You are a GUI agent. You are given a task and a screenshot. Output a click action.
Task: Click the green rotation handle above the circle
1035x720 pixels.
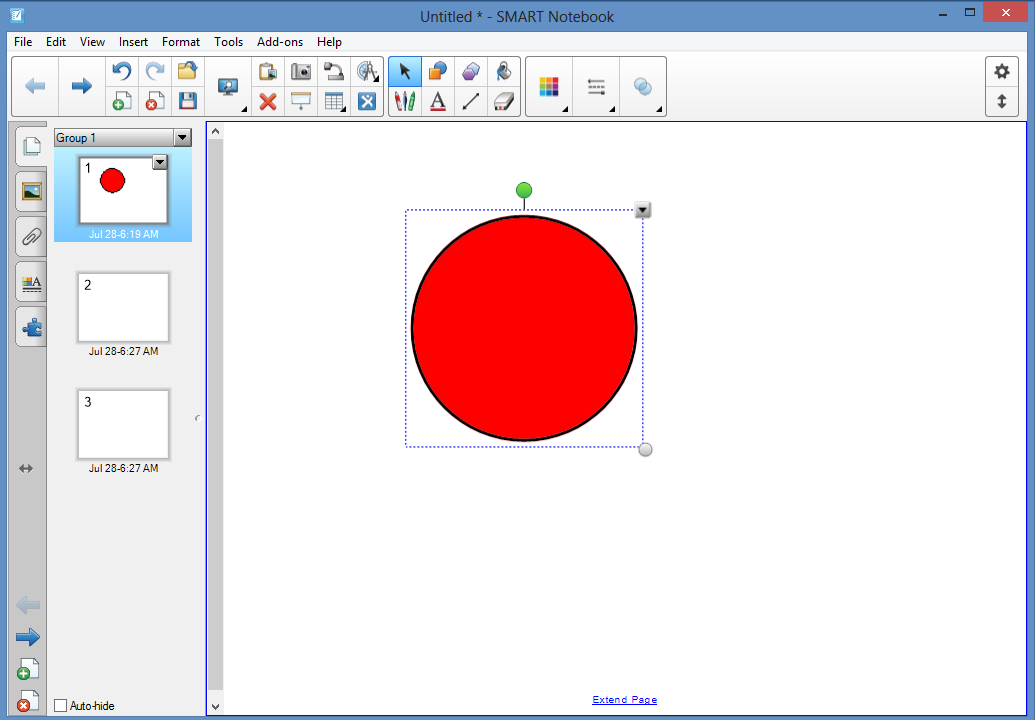(523, 191)
